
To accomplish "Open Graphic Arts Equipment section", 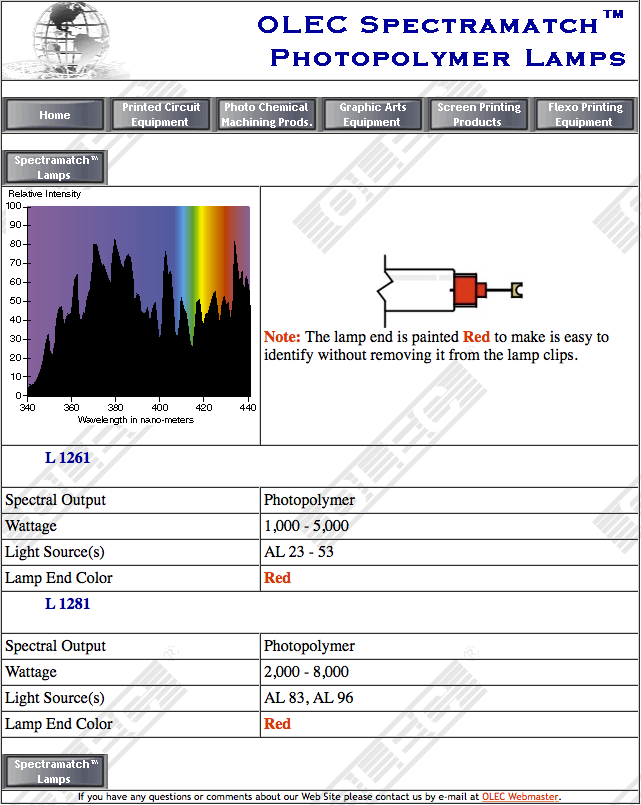I will pos(373,114).
